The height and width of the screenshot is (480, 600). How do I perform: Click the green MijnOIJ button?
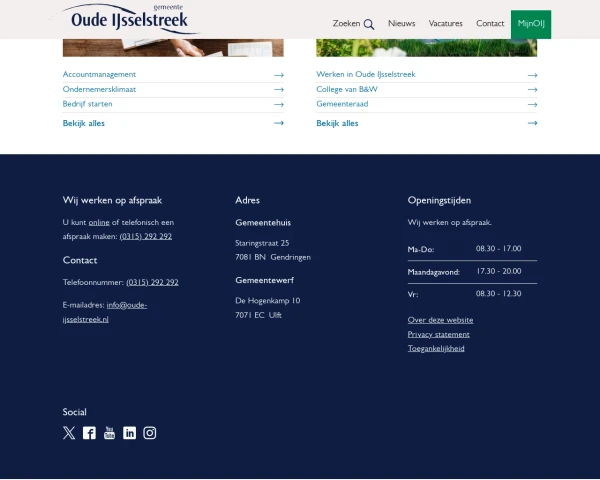(x=531, y=24)
